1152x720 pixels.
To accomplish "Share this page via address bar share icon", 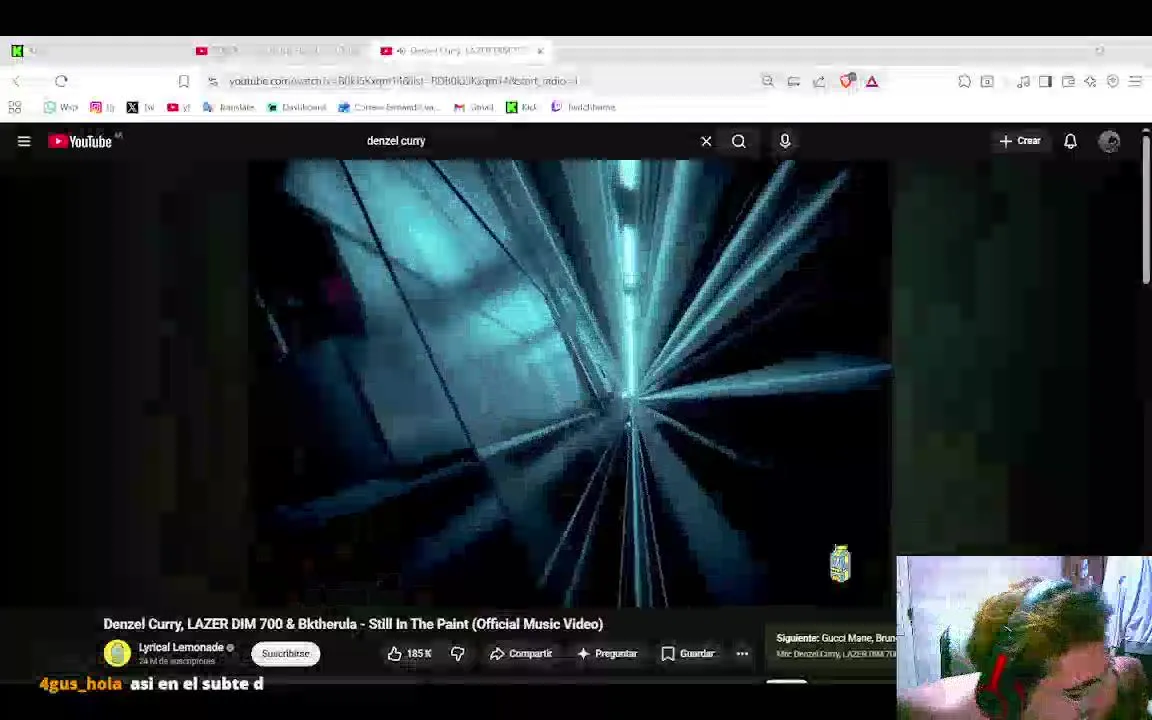I will click(818, 81).
